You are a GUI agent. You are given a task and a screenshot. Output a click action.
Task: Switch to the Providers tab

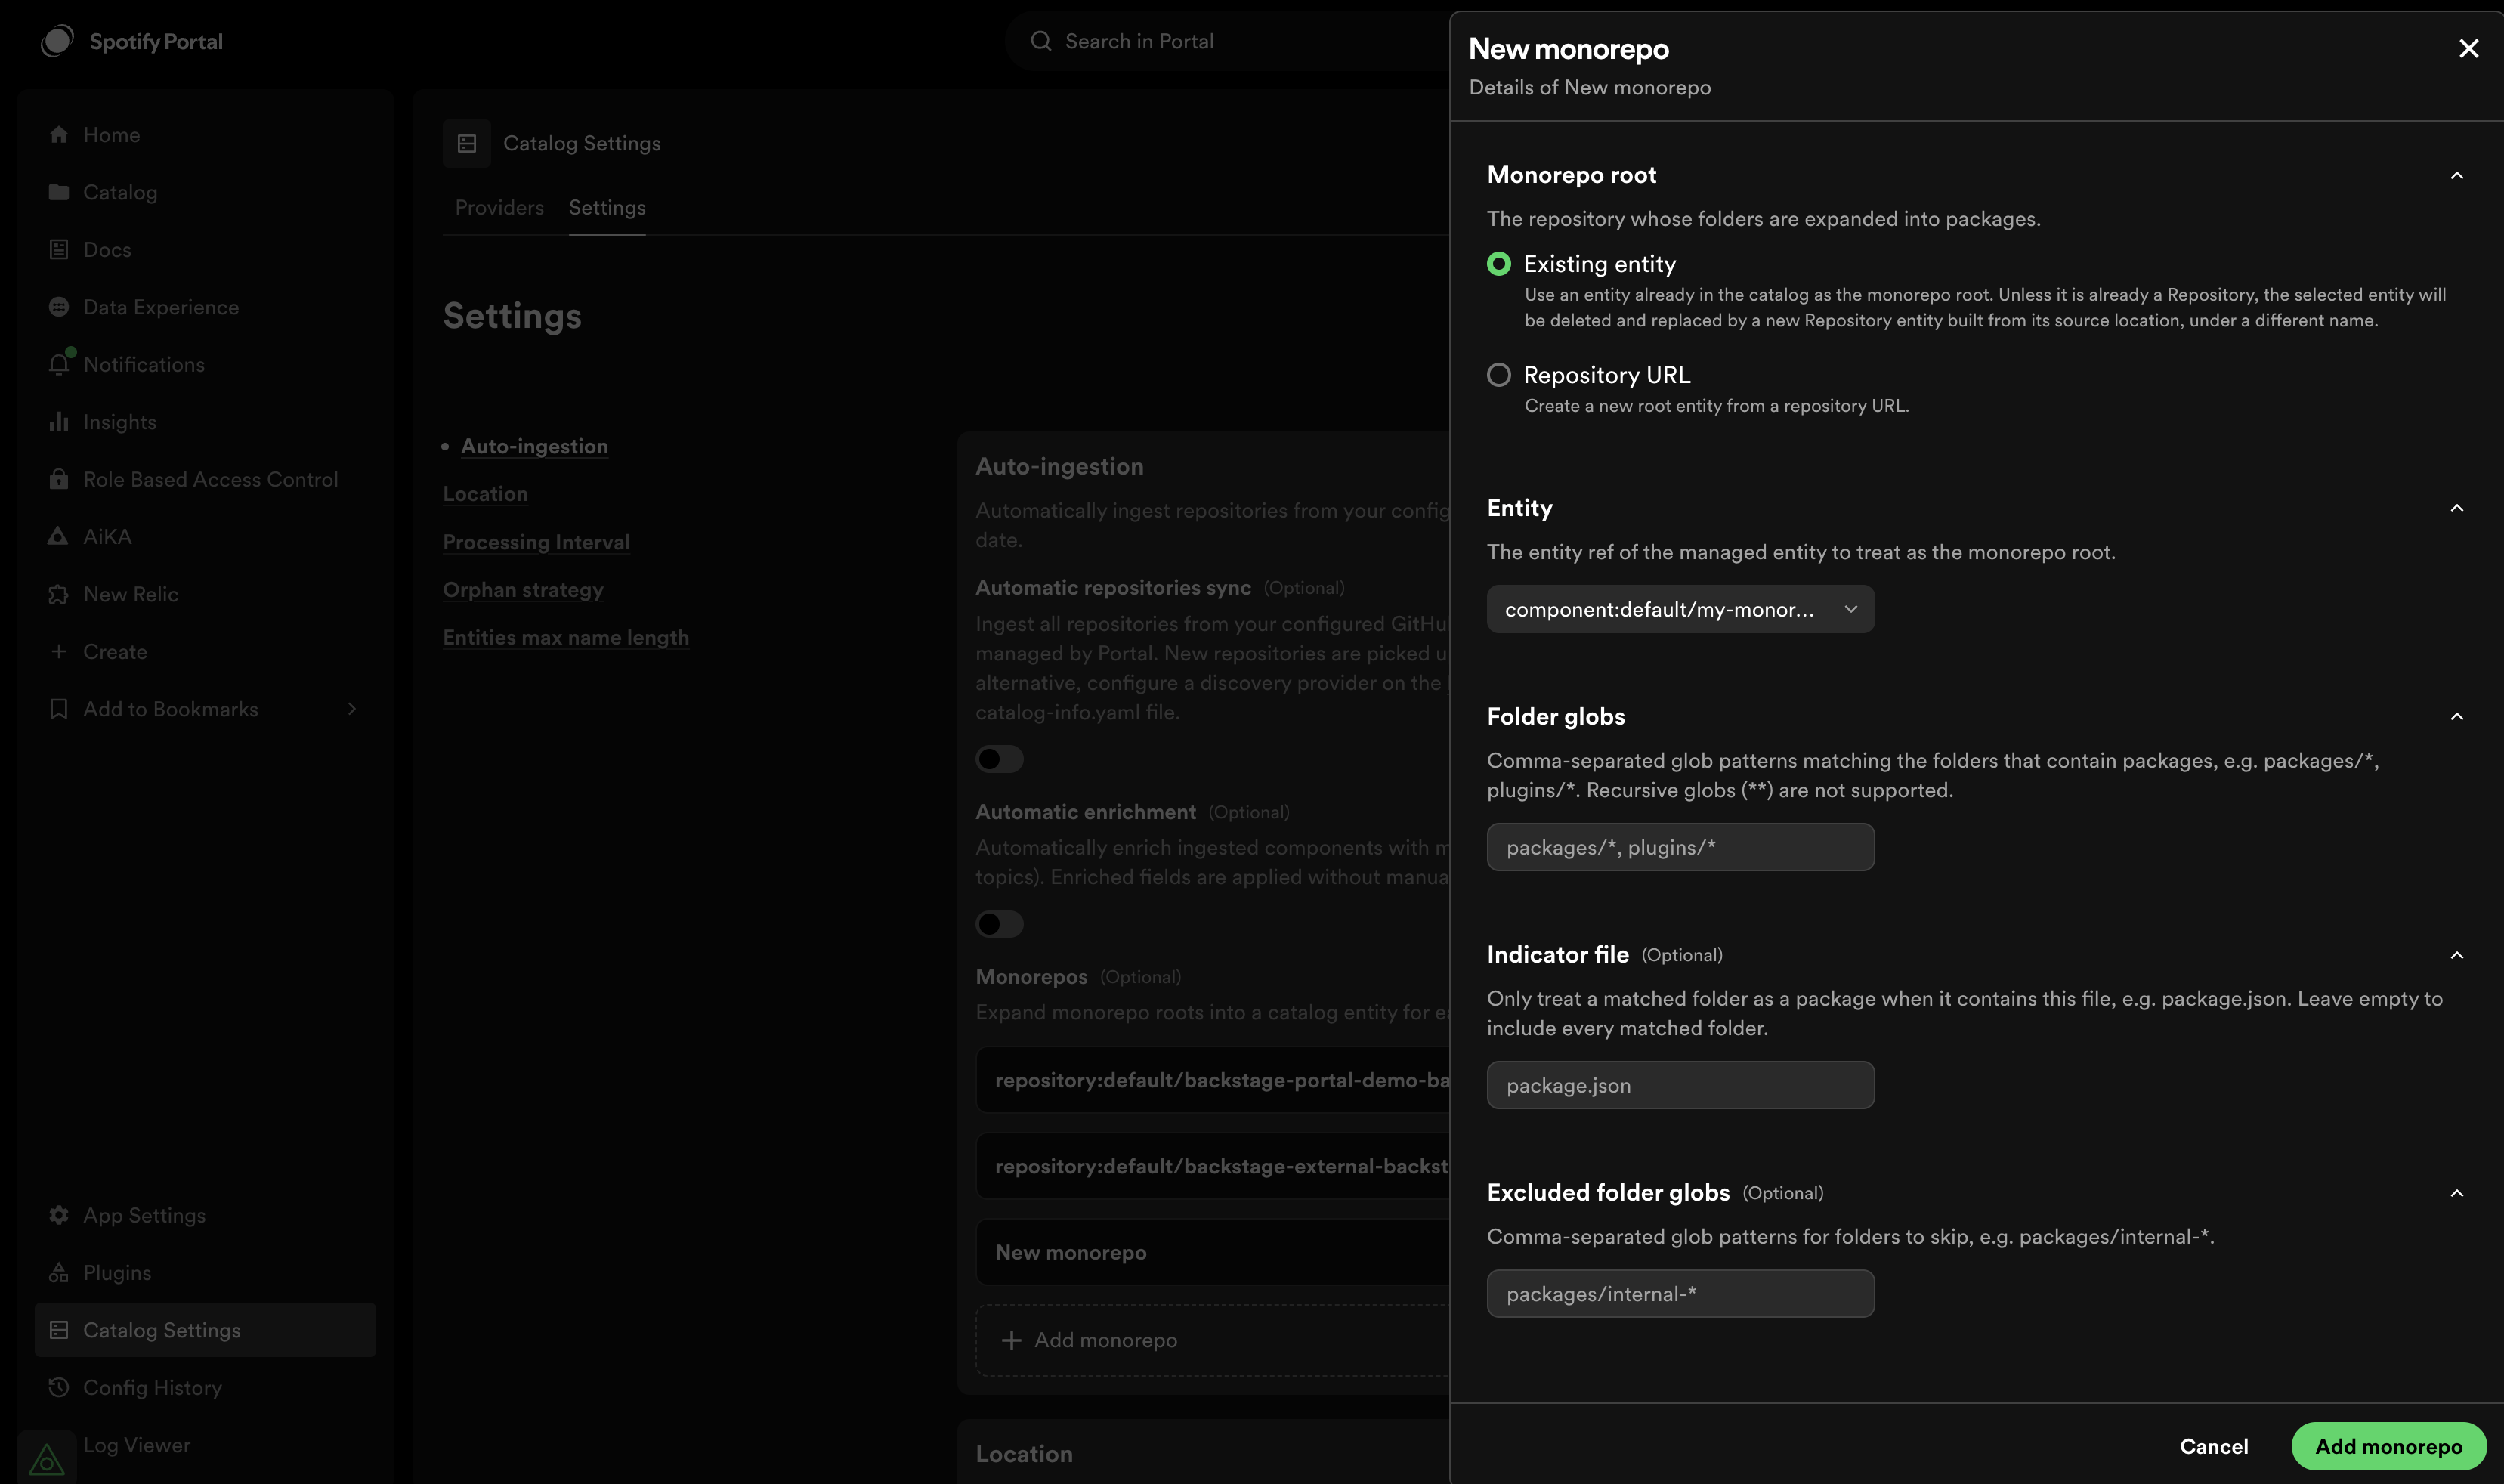point(499,208)
